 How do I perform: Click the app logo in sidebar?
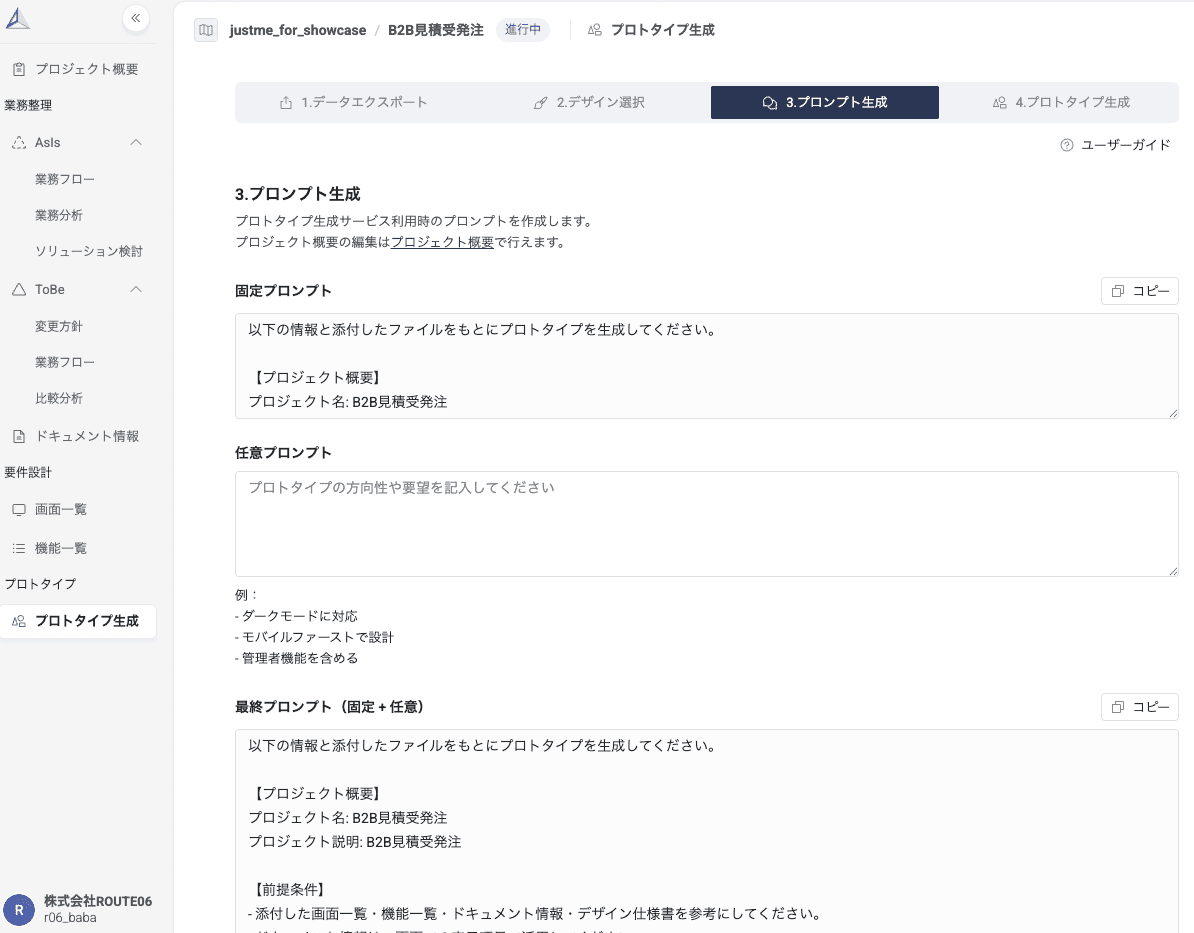pyautogui.click(x=18, y=18)
